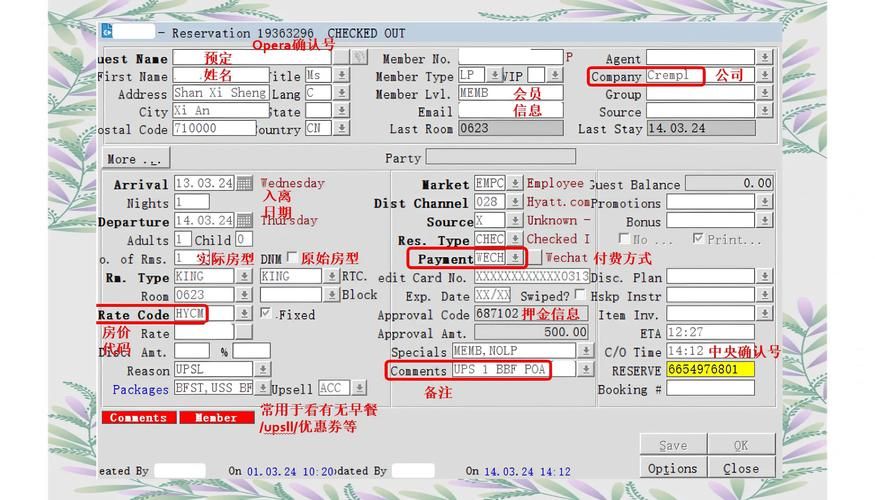Open the Departure date calendar picker

point(245,221)
